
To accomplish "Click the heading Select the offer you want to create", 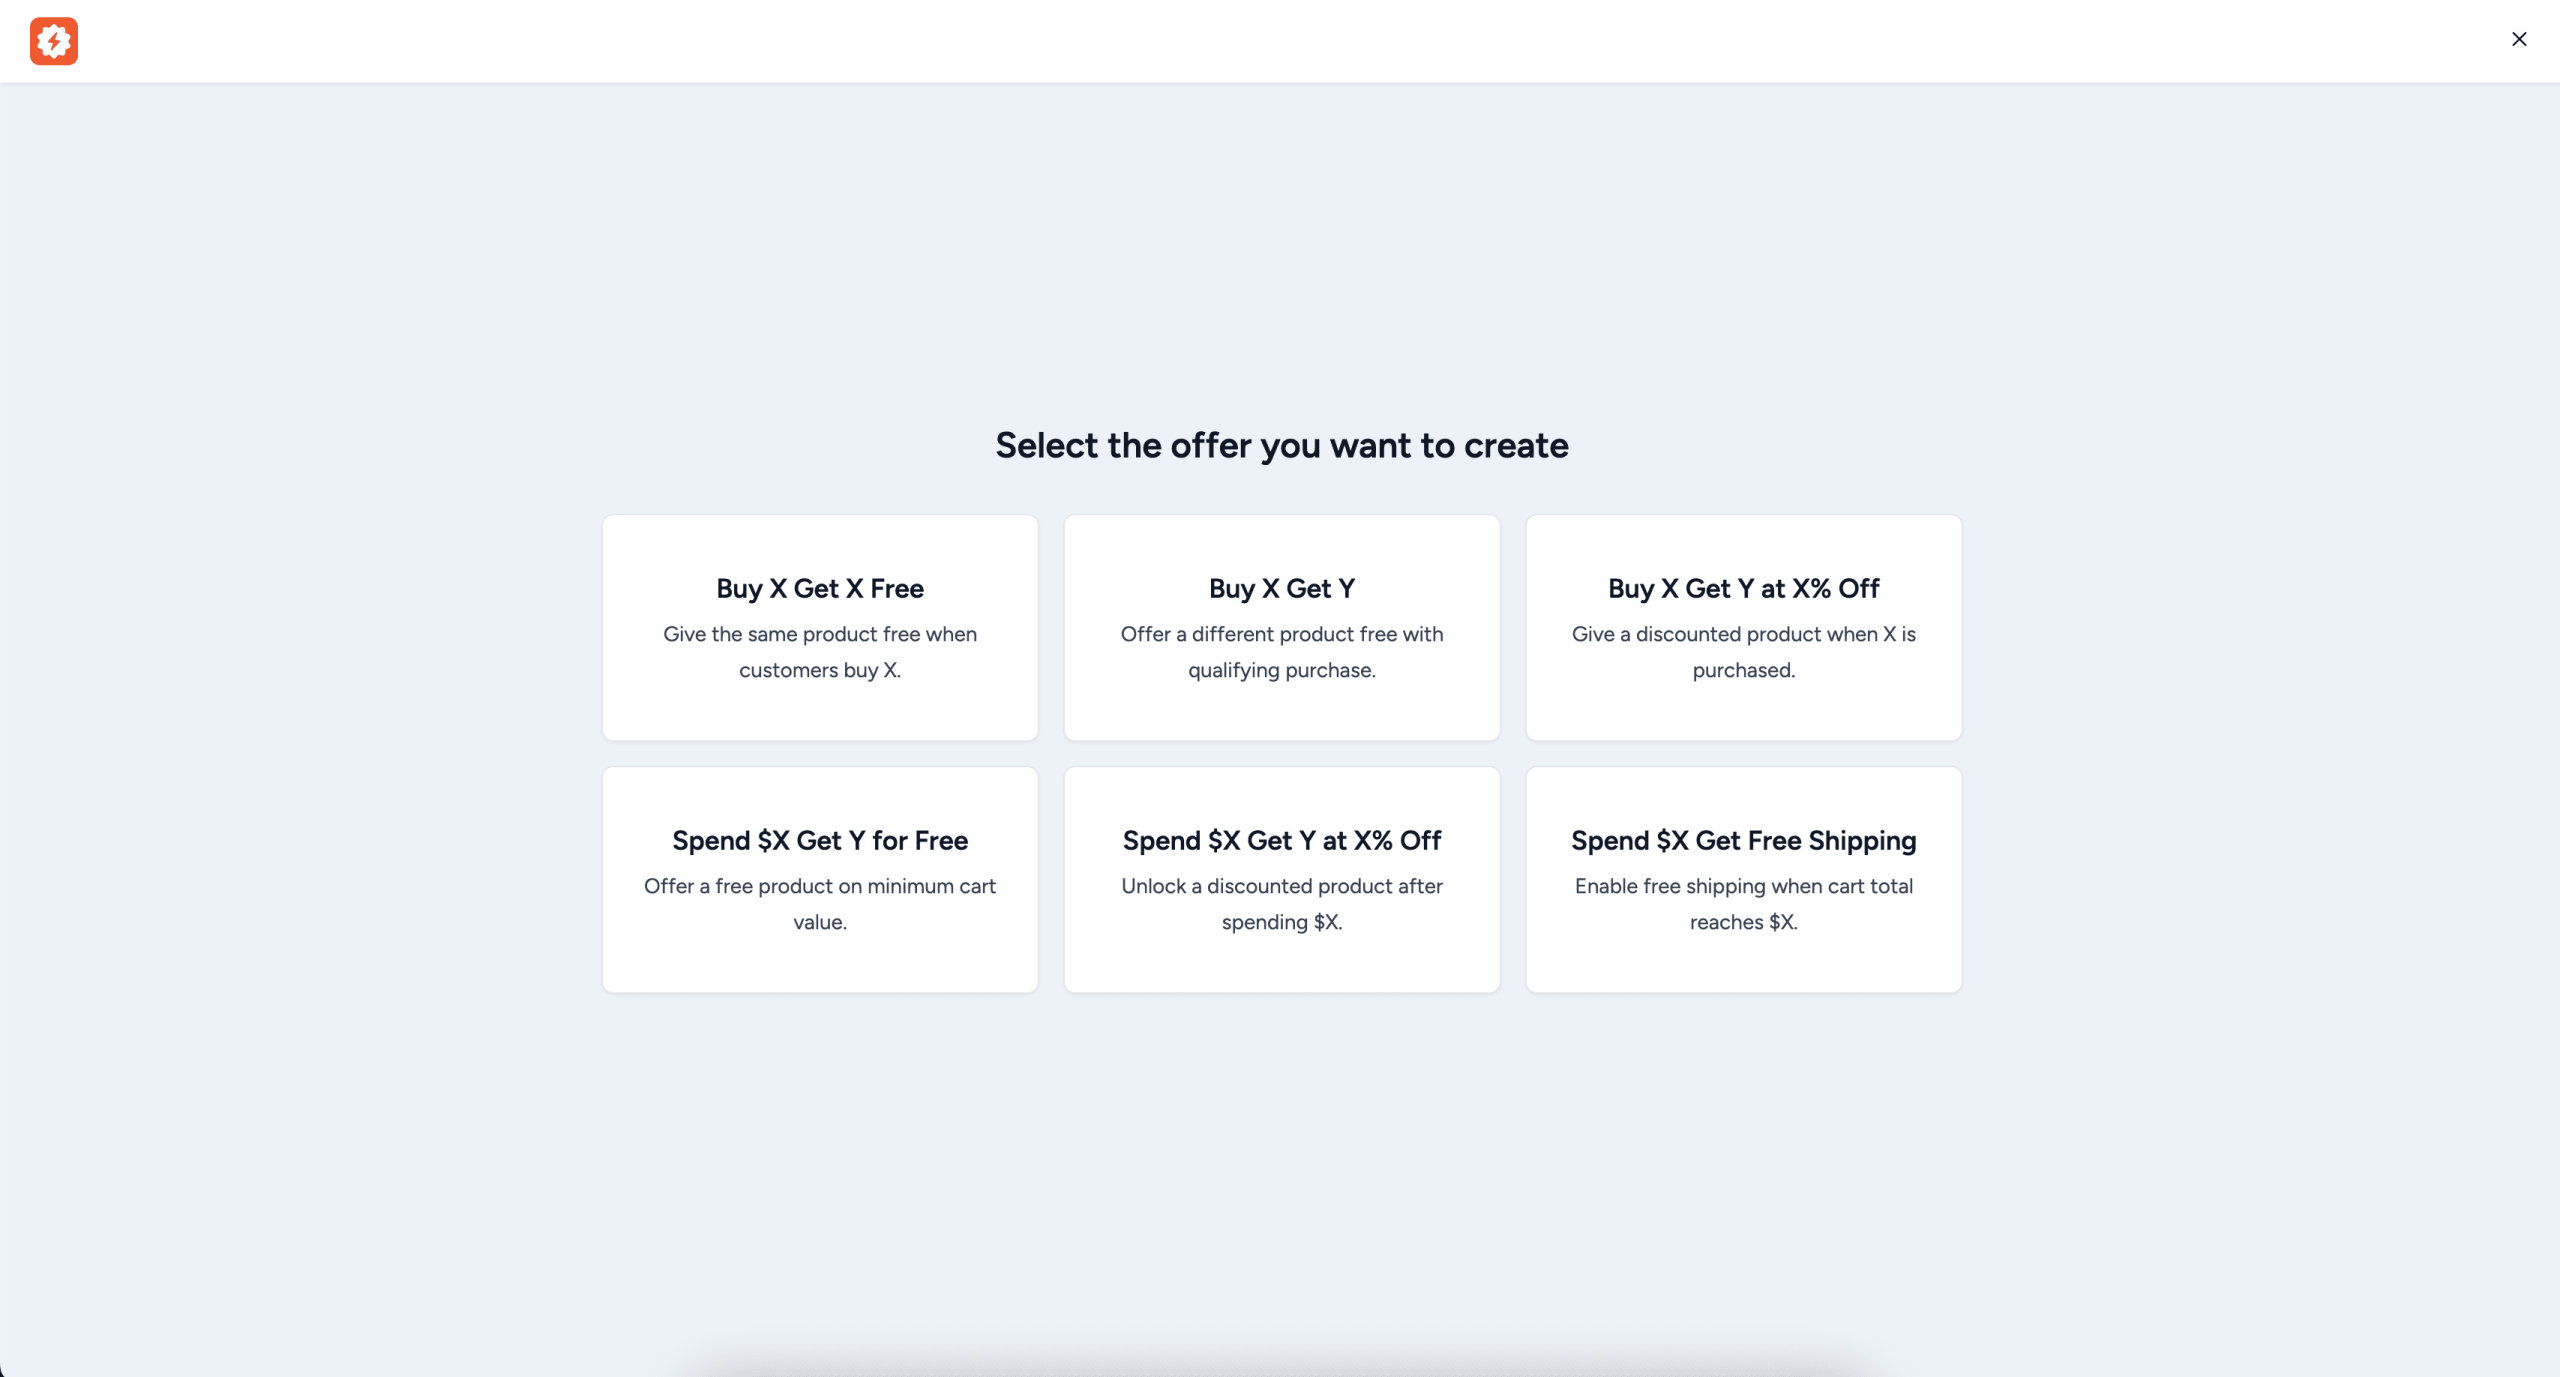I will point(1281,445).
